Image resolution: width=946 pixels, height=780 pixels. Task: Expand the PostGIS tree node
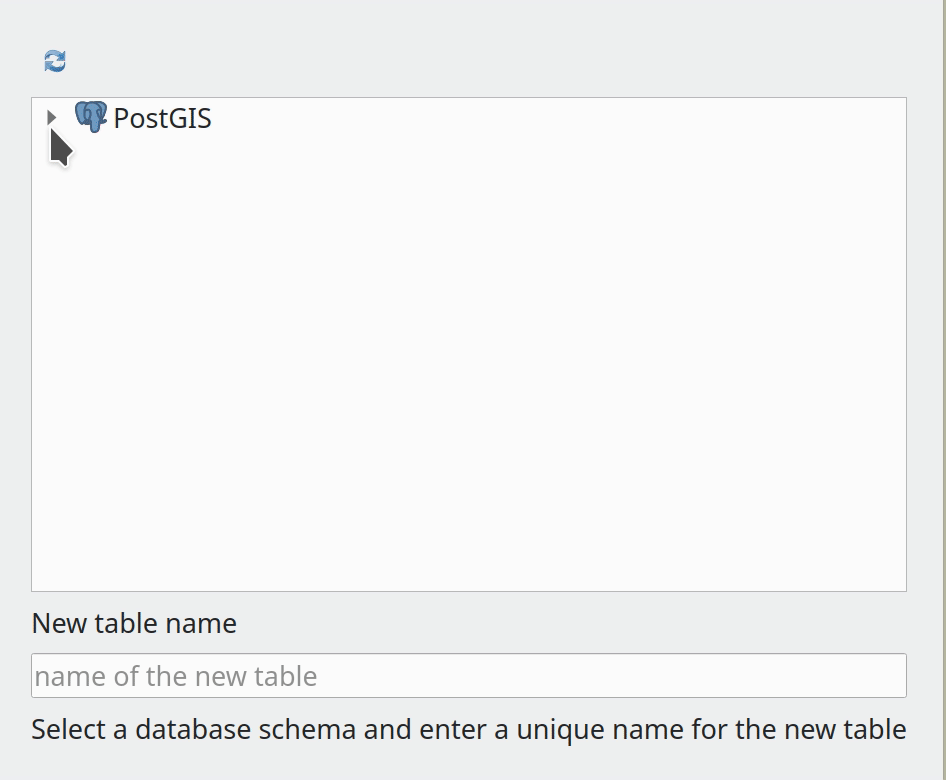[x=52, y=117]
